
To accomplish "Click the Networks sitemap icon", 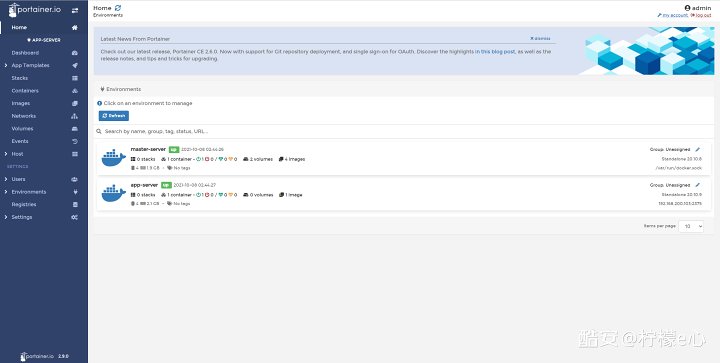I will [74, 116].
